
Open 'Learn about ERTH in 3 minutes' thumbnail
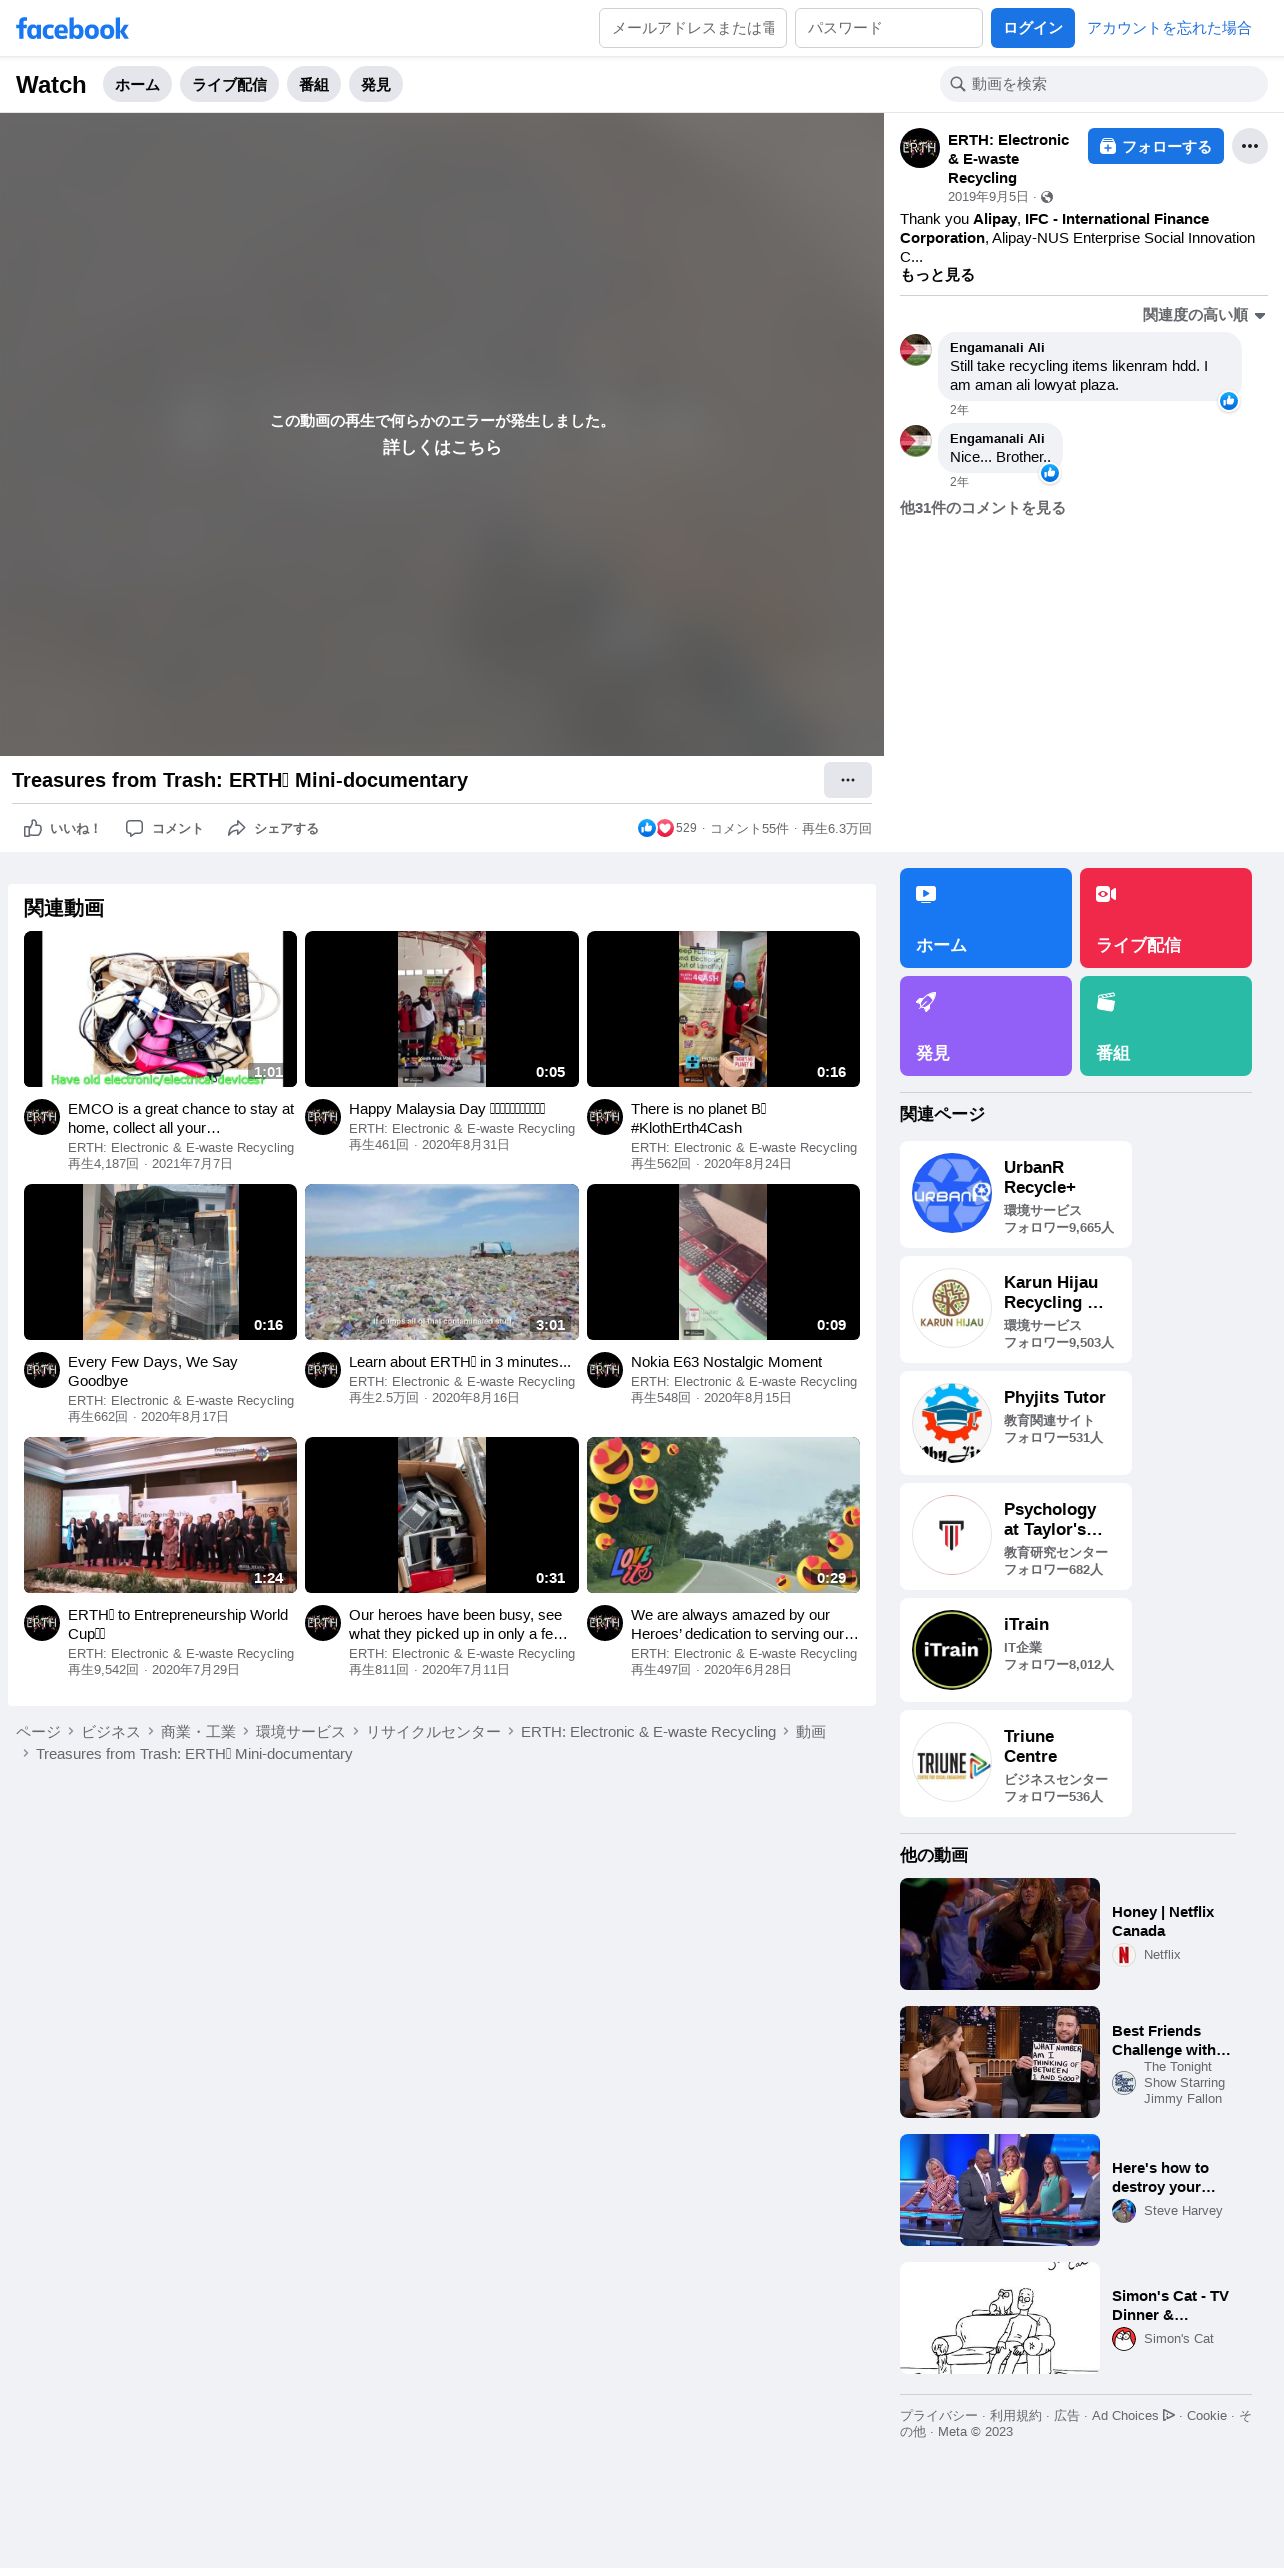441,1262
